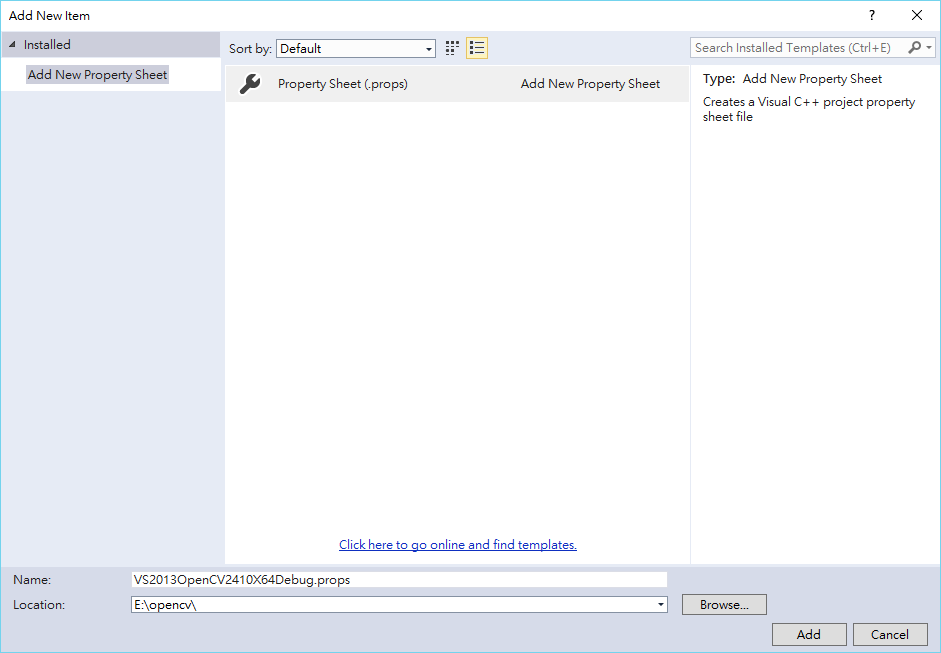This screenshot has height=653, width=941.
Task: Click the wrench Property Sheet icon
Action: click(250, 84)
